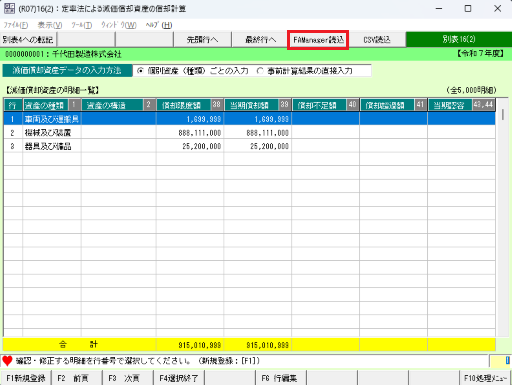Click the FAManager読込 button

[x=318, y=40]
